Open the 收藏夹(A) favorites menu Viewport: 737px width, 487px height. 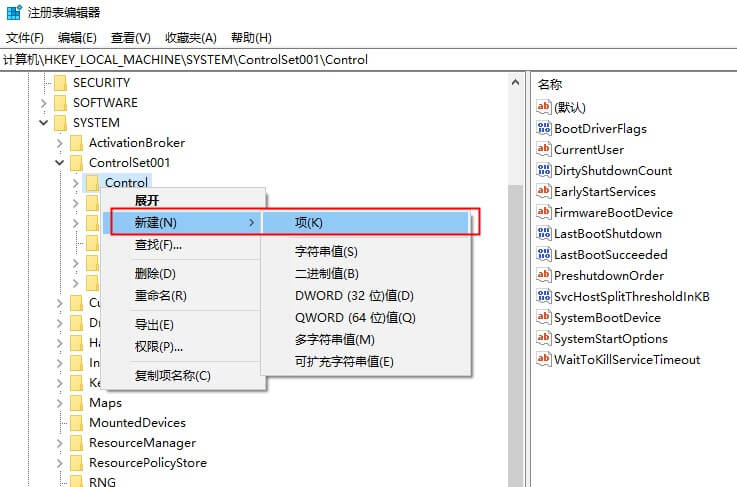tap(190, 38)
